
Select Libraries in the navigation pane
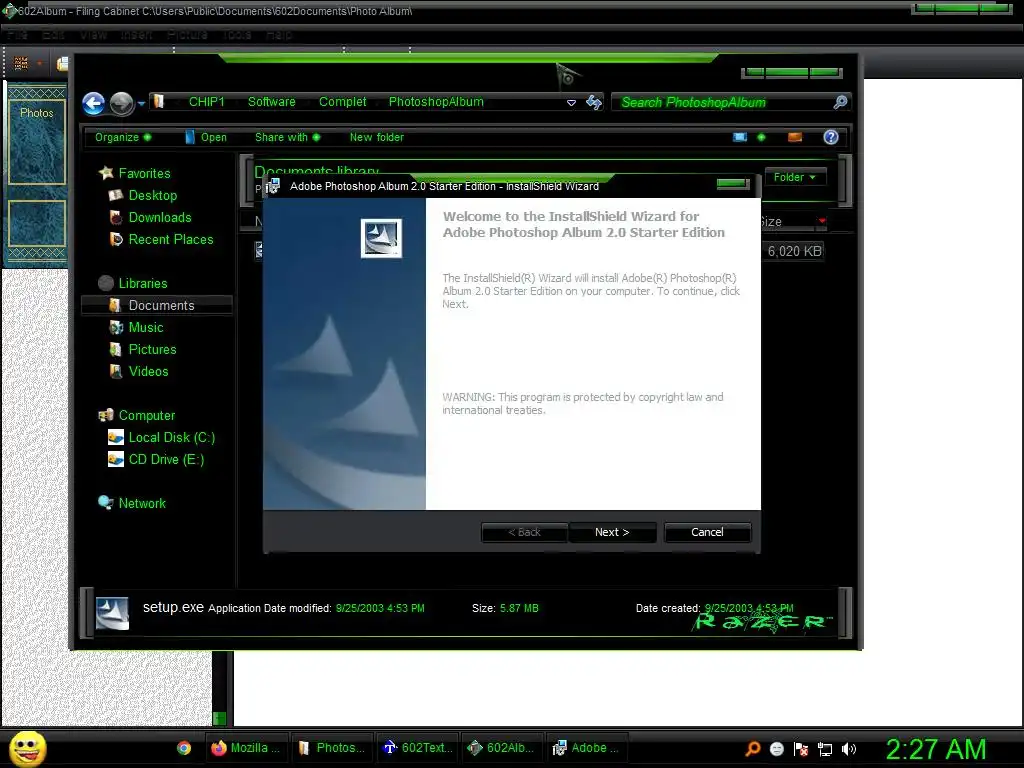143,283
